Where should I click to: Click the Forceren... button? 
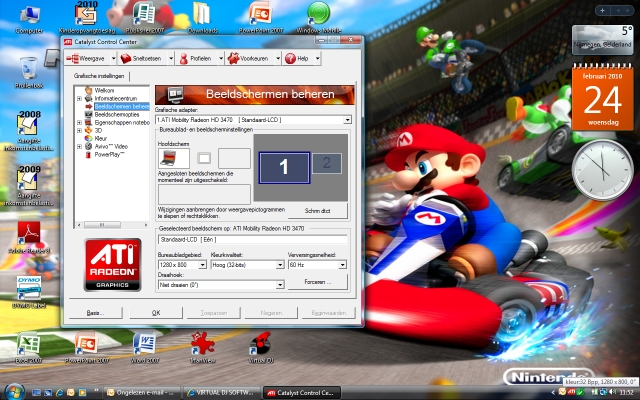click(318, 282)
